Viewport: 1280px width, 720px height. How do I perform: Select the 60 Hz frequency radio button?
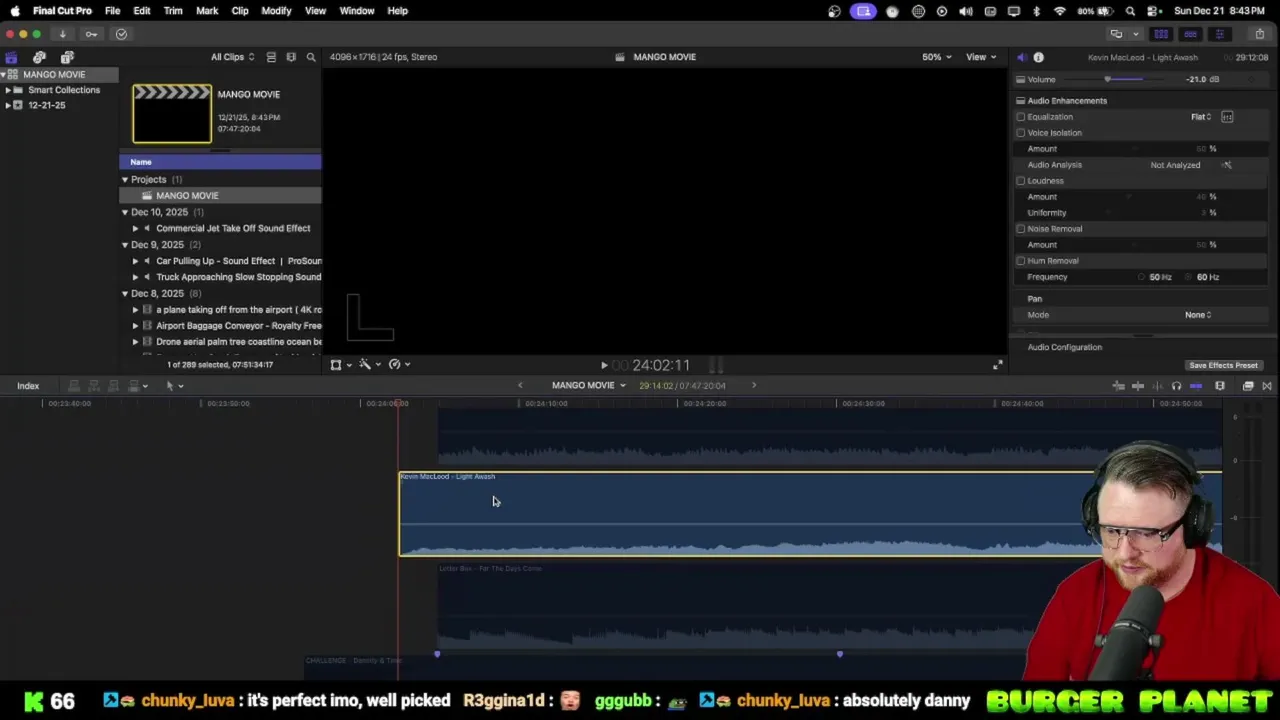(1190, 277)
